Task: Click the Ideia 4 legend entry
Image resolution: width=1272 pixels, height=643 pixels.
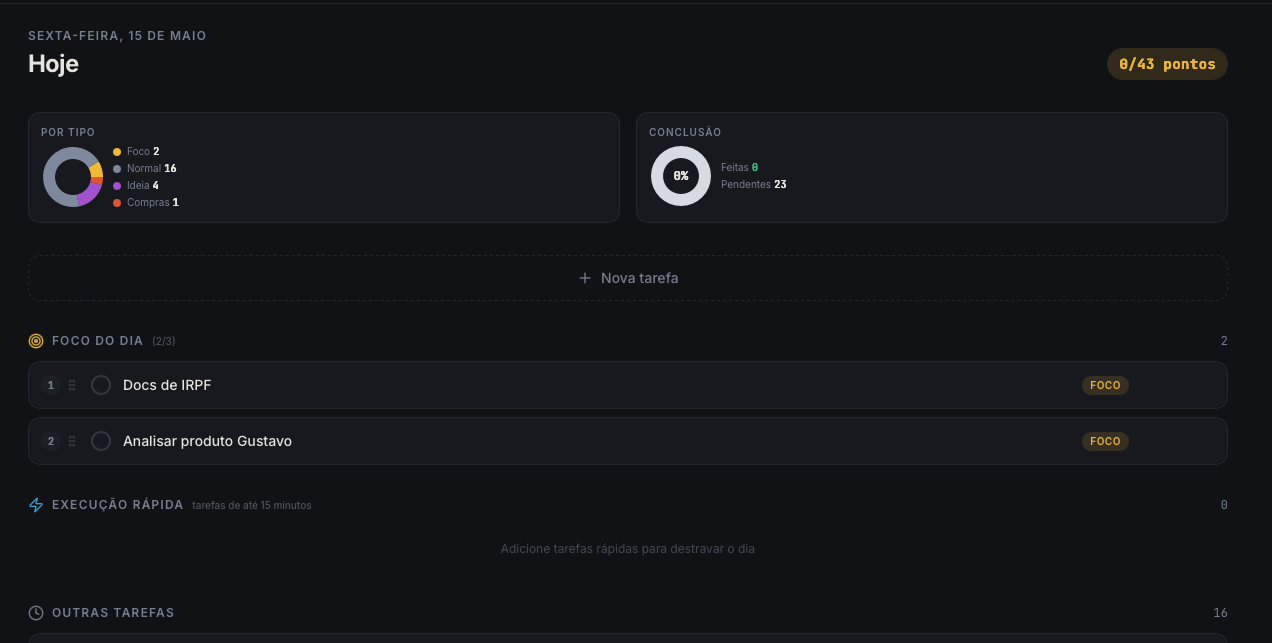Action: point(136,186)
